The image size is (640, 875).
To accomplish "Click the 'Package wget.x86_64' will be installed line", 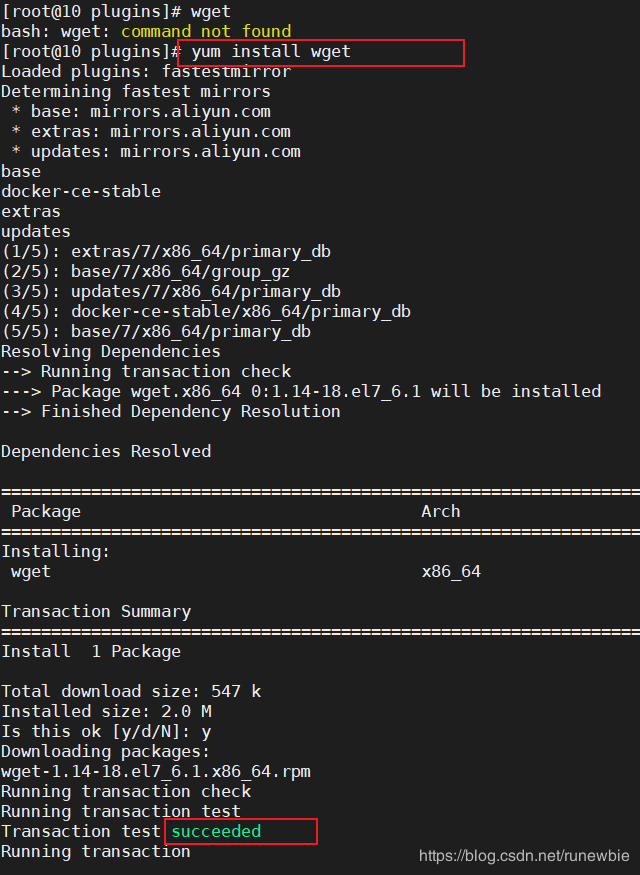I will (301, 391).
